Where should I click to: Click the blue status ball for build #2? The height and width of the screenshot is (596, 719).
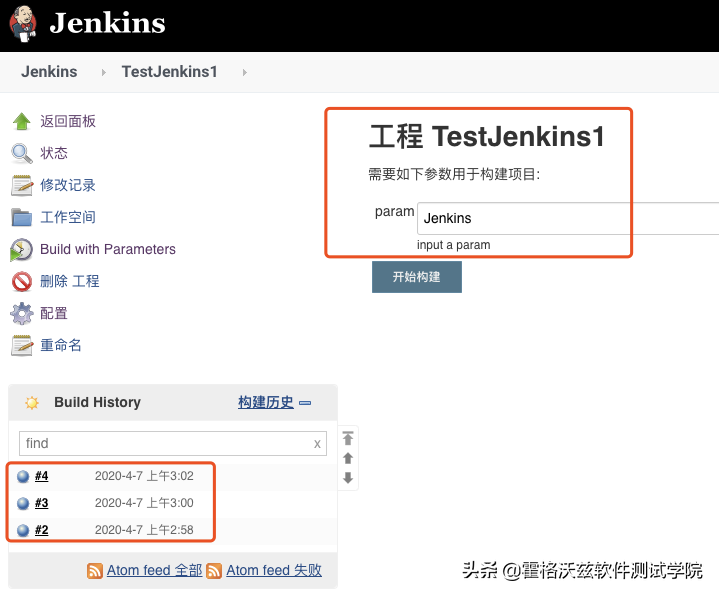(x=23, y=531)
